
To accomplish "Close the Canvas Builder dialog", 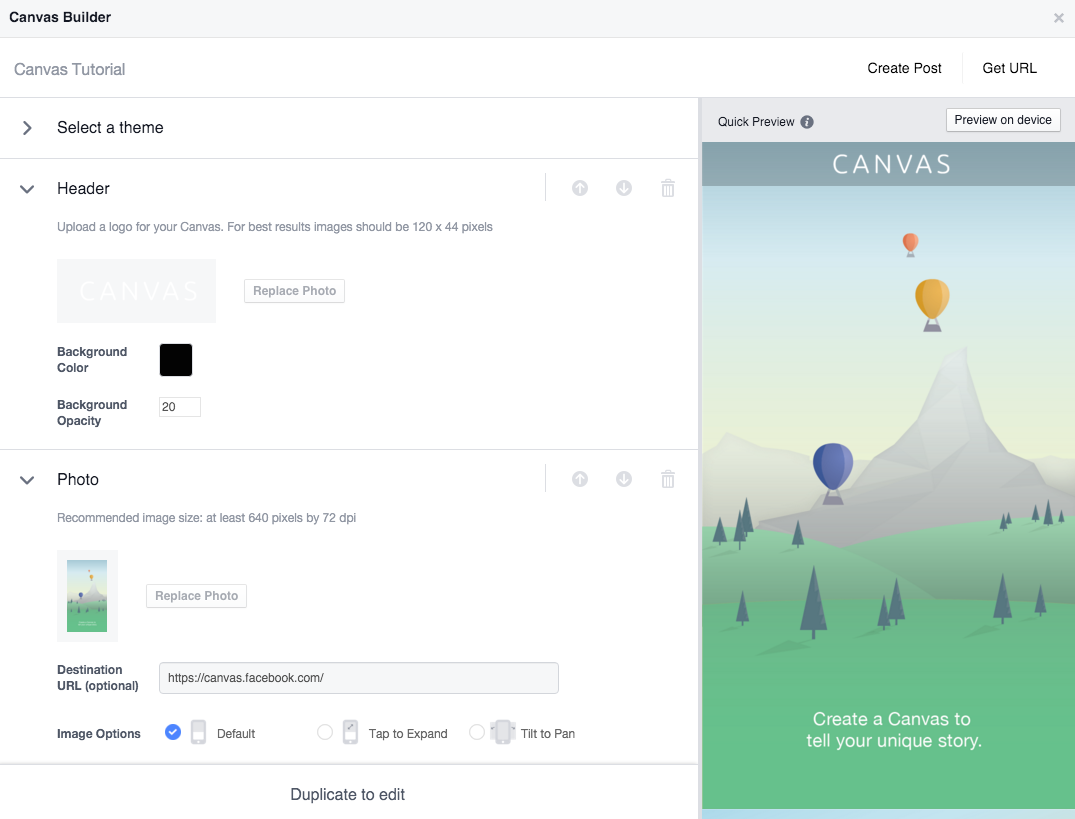I will (1058, 18).
